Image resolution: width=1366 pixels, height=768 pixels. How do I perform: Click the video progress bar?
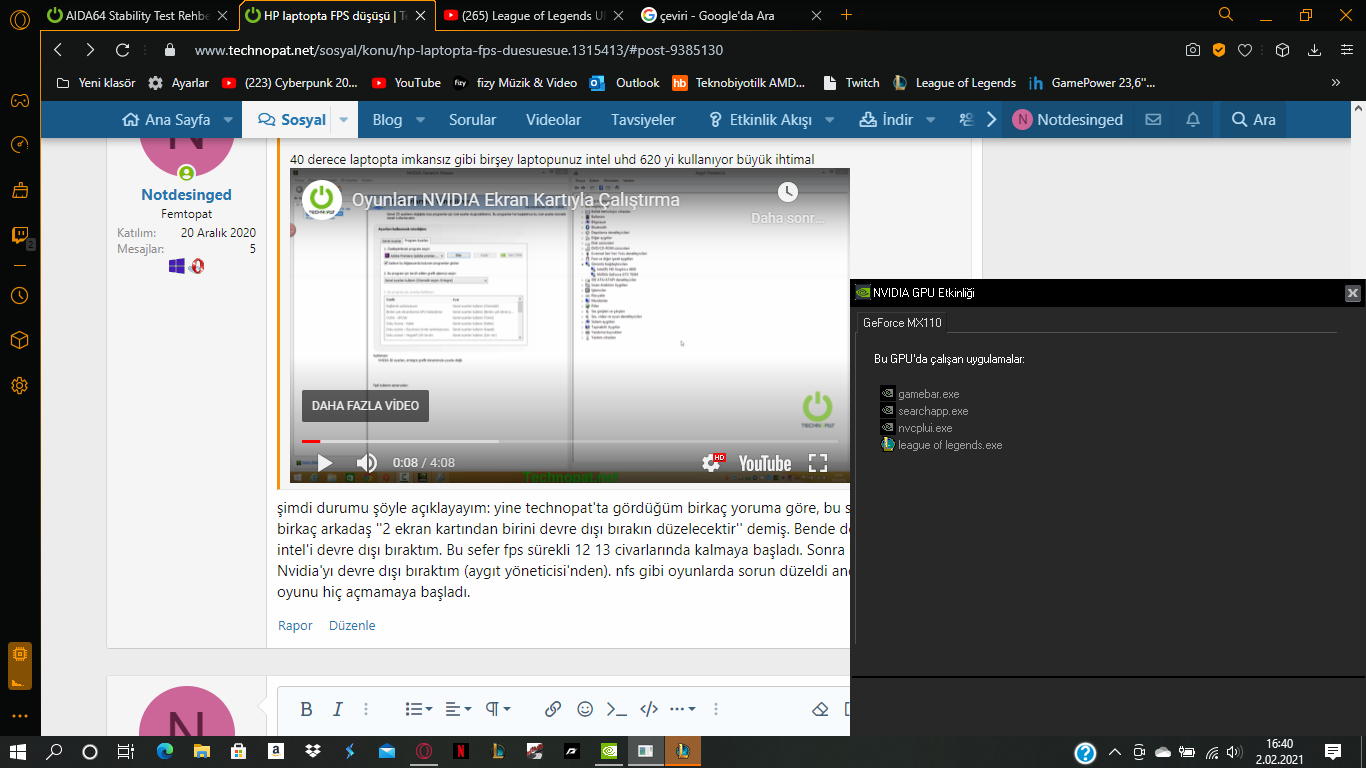(570, 441)
